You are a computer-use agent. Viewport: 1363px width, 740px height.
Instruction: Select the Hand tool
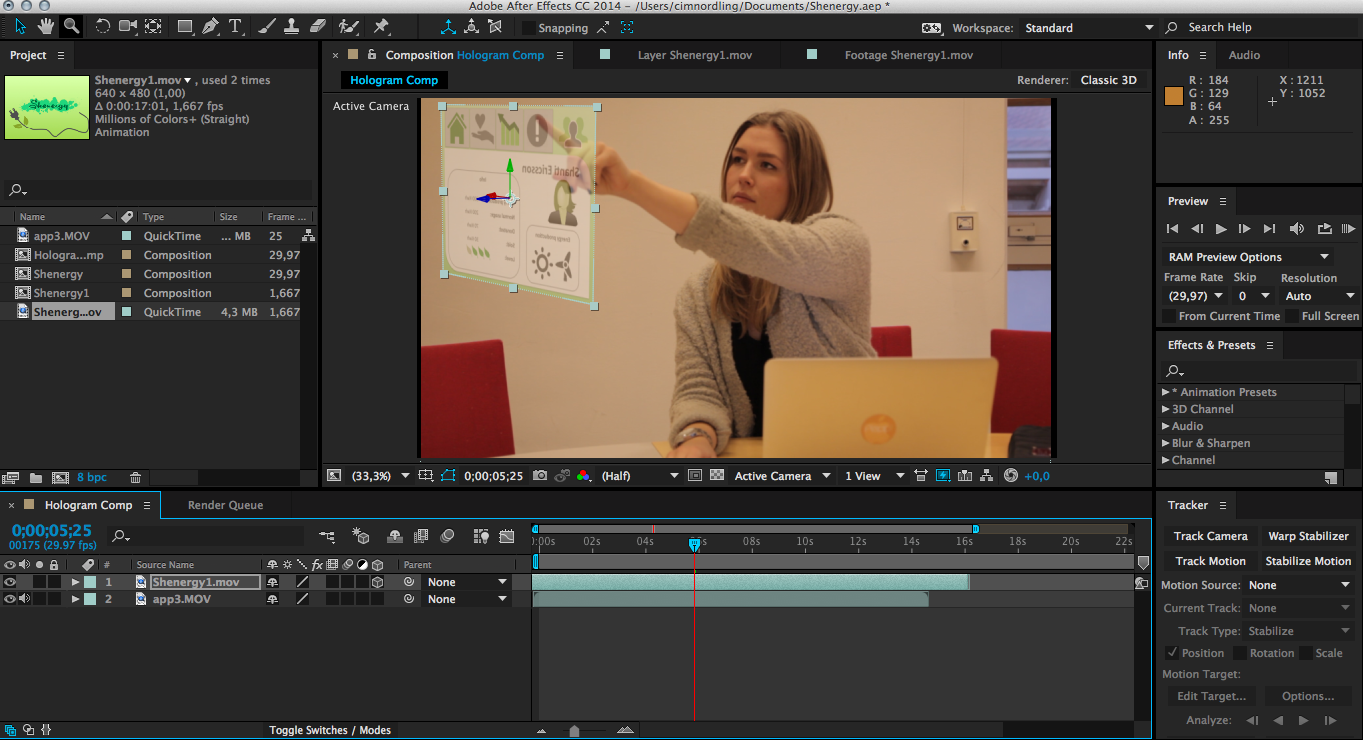[x=46, y=26]
